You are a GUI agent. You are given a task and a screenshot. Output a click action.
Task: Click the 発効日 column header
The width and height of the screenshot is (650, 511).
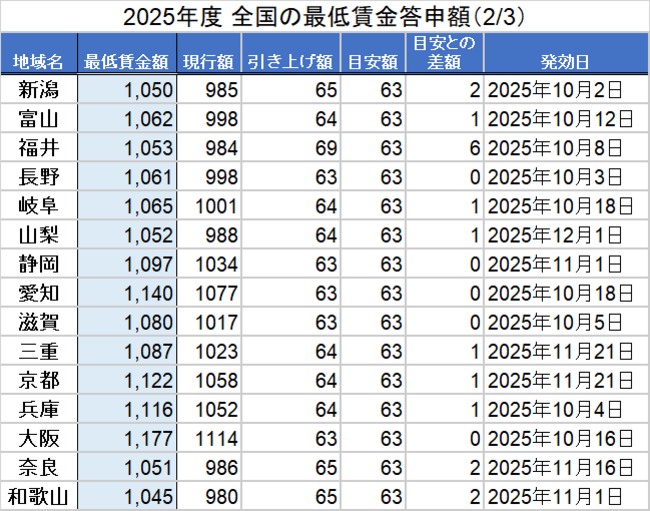click(x=565, y=61)
